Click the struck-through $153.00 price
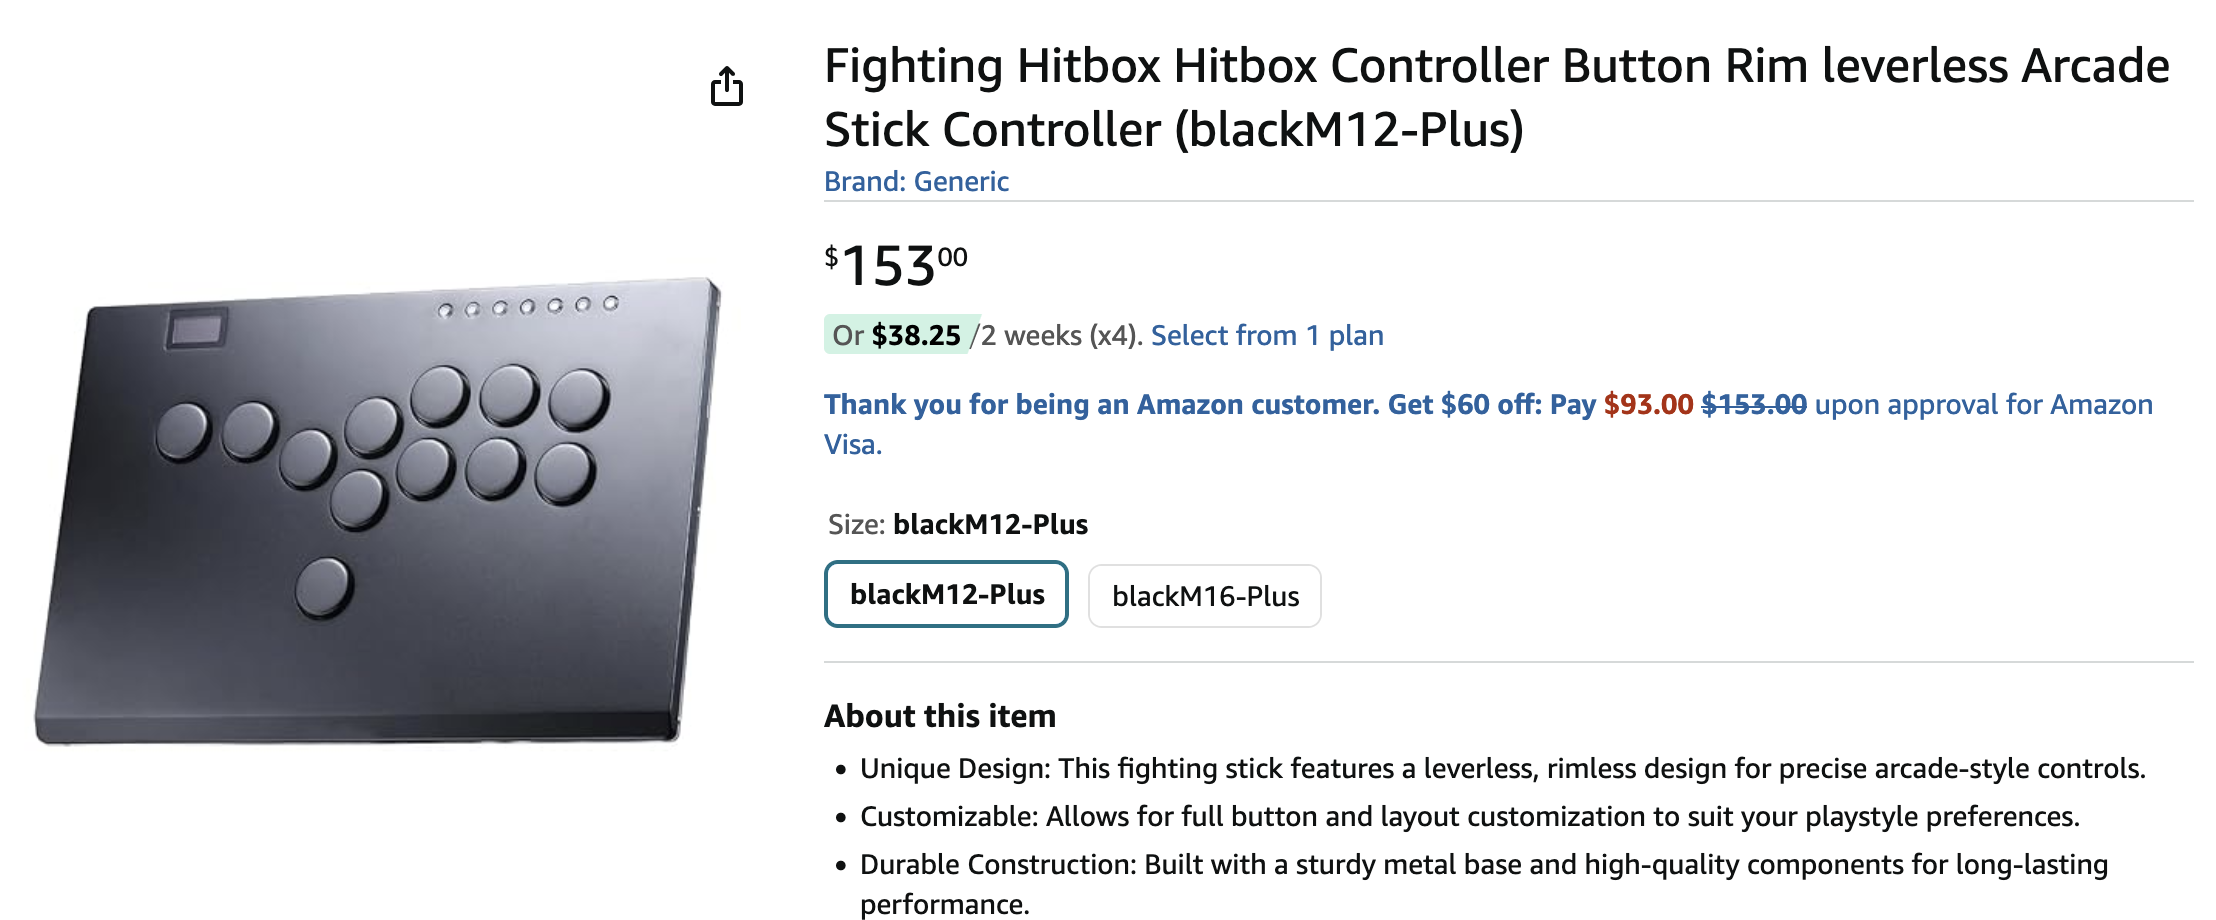 1754,405
